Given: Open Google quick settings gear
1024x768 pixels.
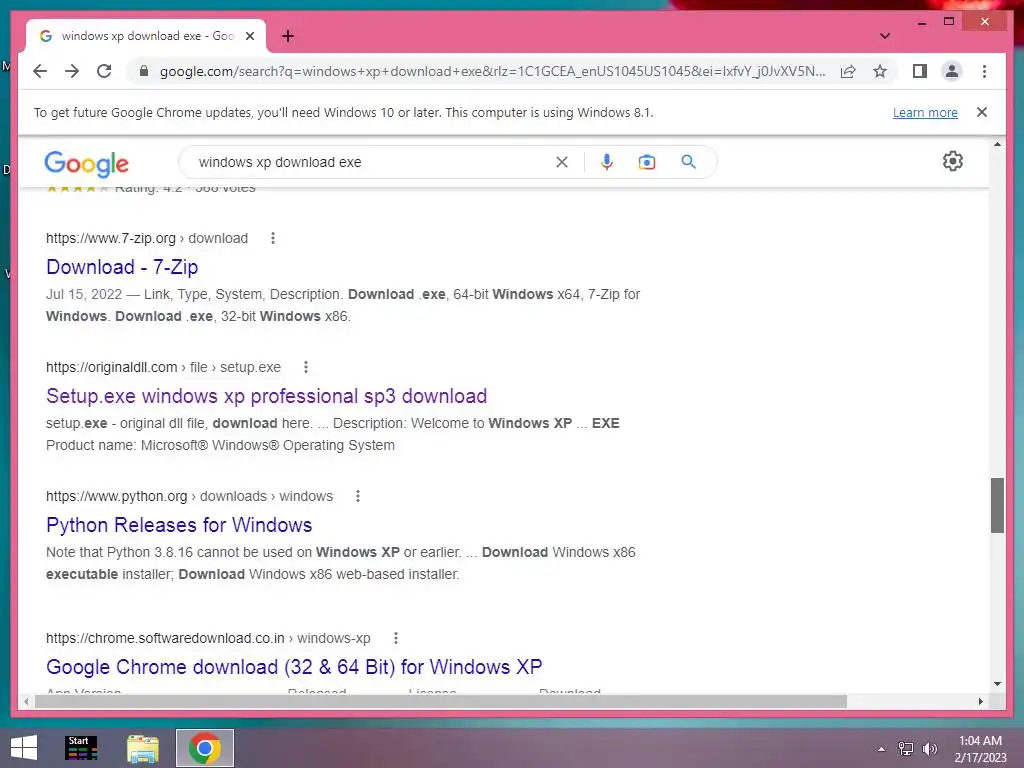Looking at the screenshot, I should tap(952, 161).
